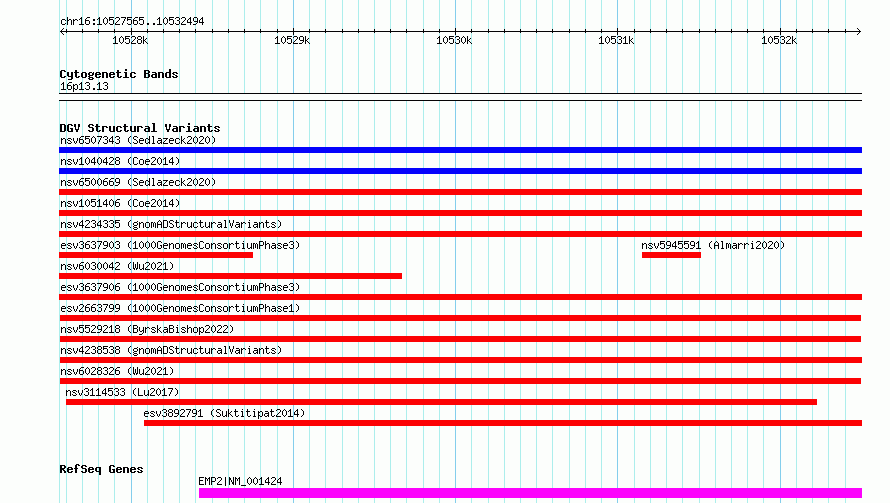This screenshot has height=503, width=890.
Task: Select the red bar under nsv6028326 (Wu2021)
Action: 460,382
